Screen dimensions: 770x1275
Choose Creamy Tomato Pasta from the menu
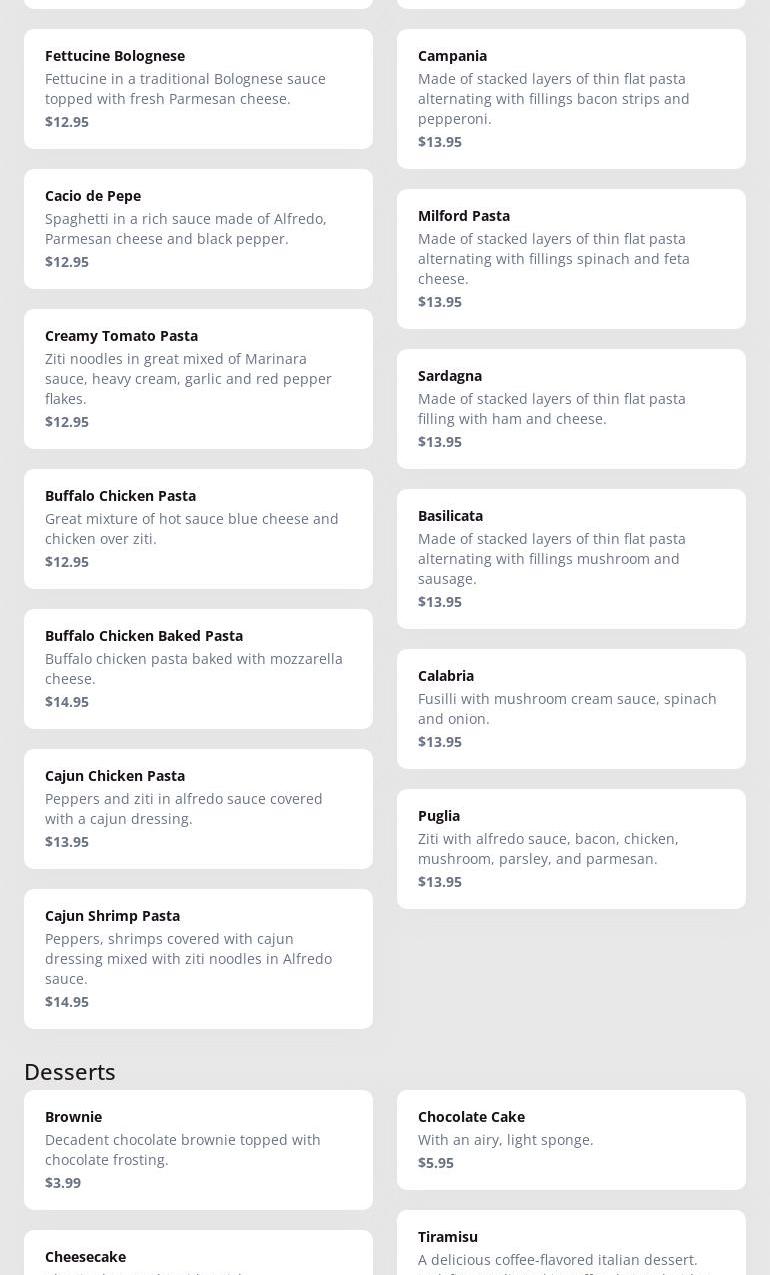click(x=198, y=379)
